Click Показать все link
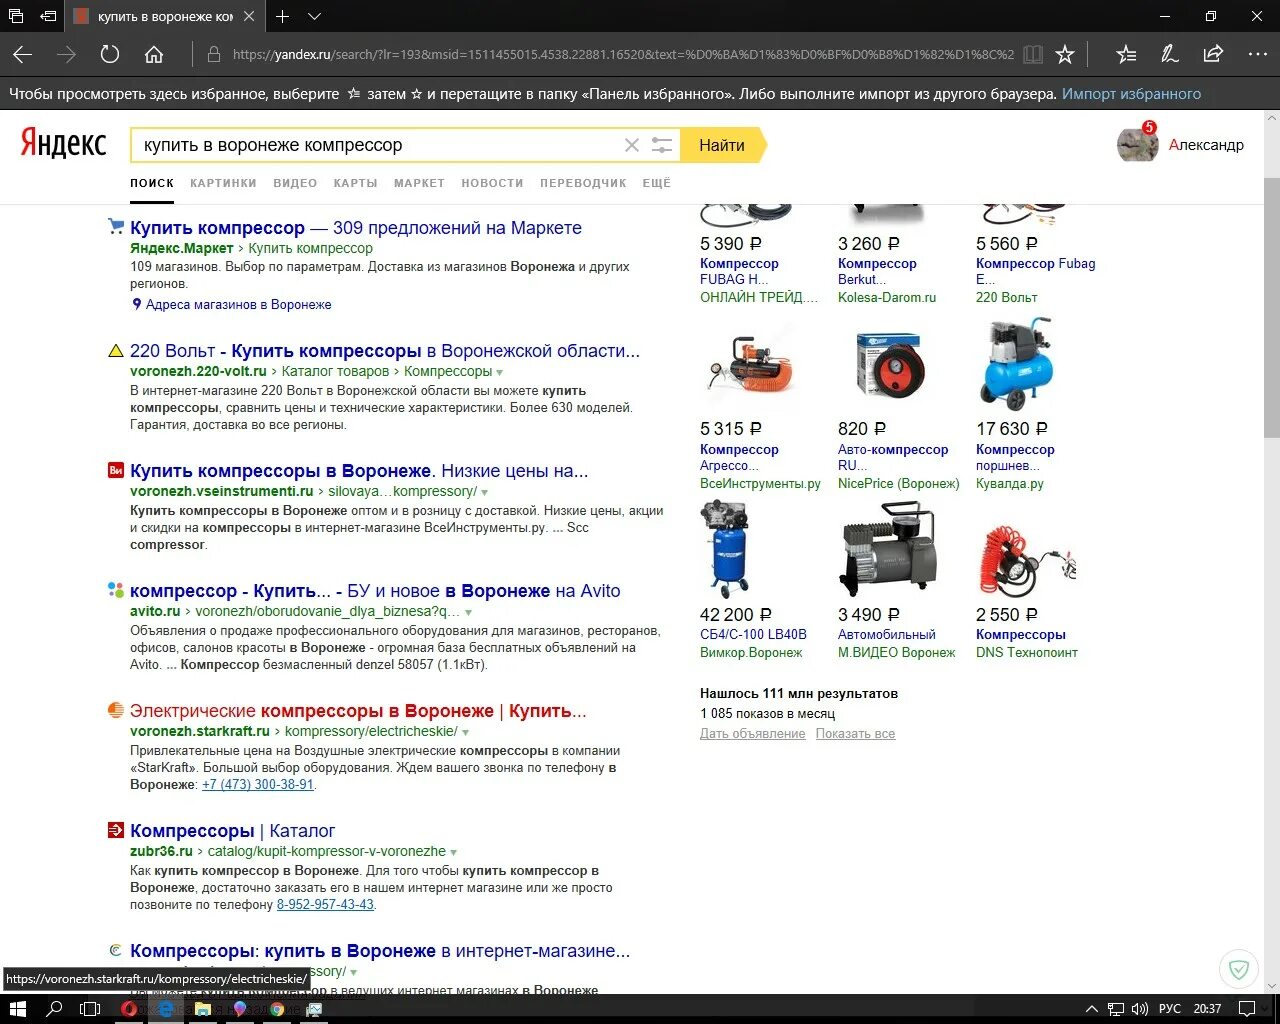This screenshot has height=1024, width=1280. pos(855,734)
